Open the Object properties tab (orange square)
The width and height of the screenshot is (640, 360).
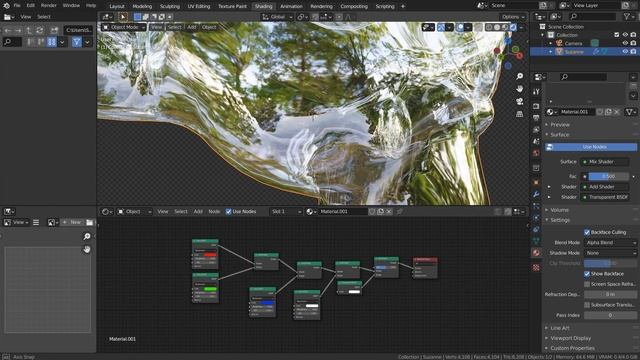click(536, 182)
